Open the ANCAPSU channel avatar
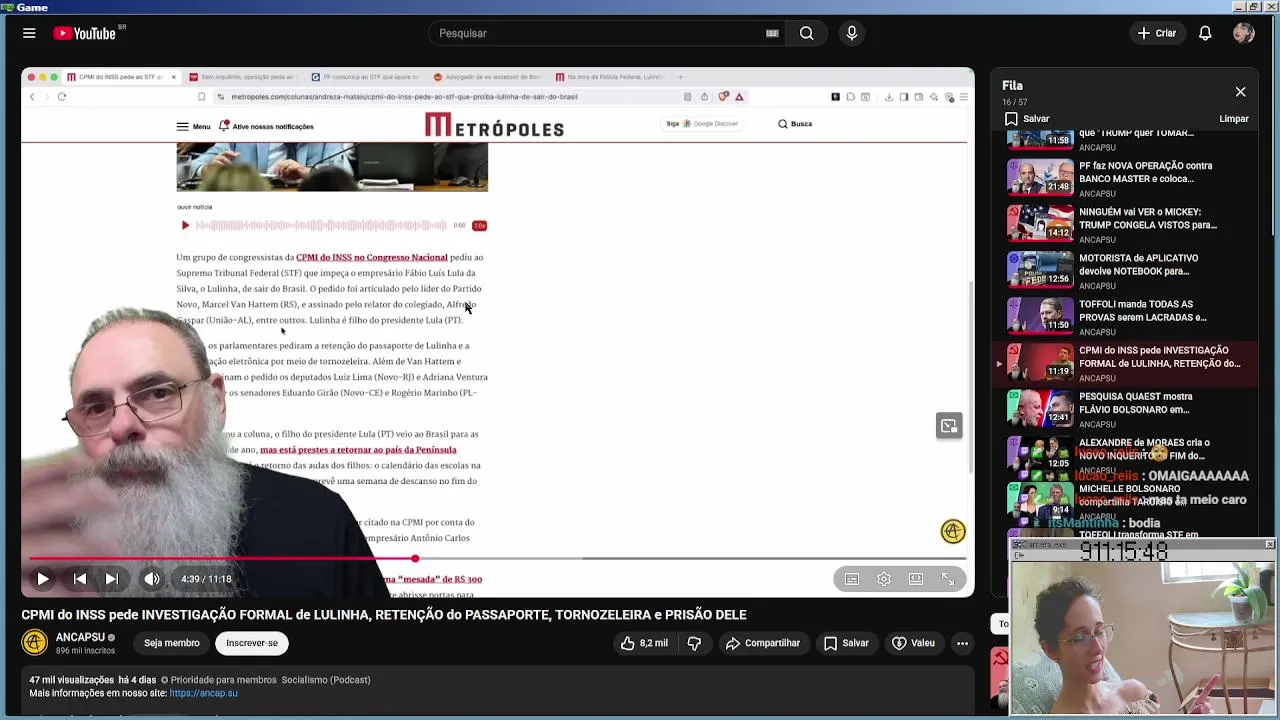 click(x=35, y=643)
